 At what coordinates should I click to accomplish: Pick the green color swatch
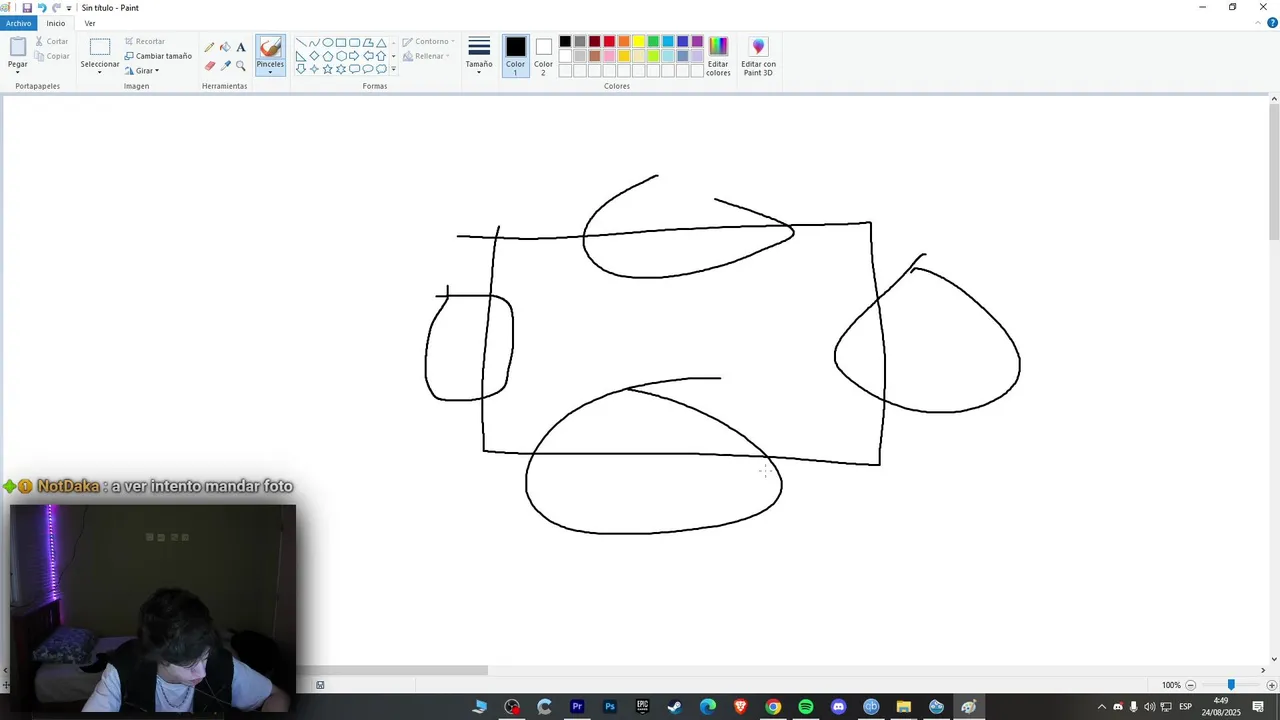point(653,42)
